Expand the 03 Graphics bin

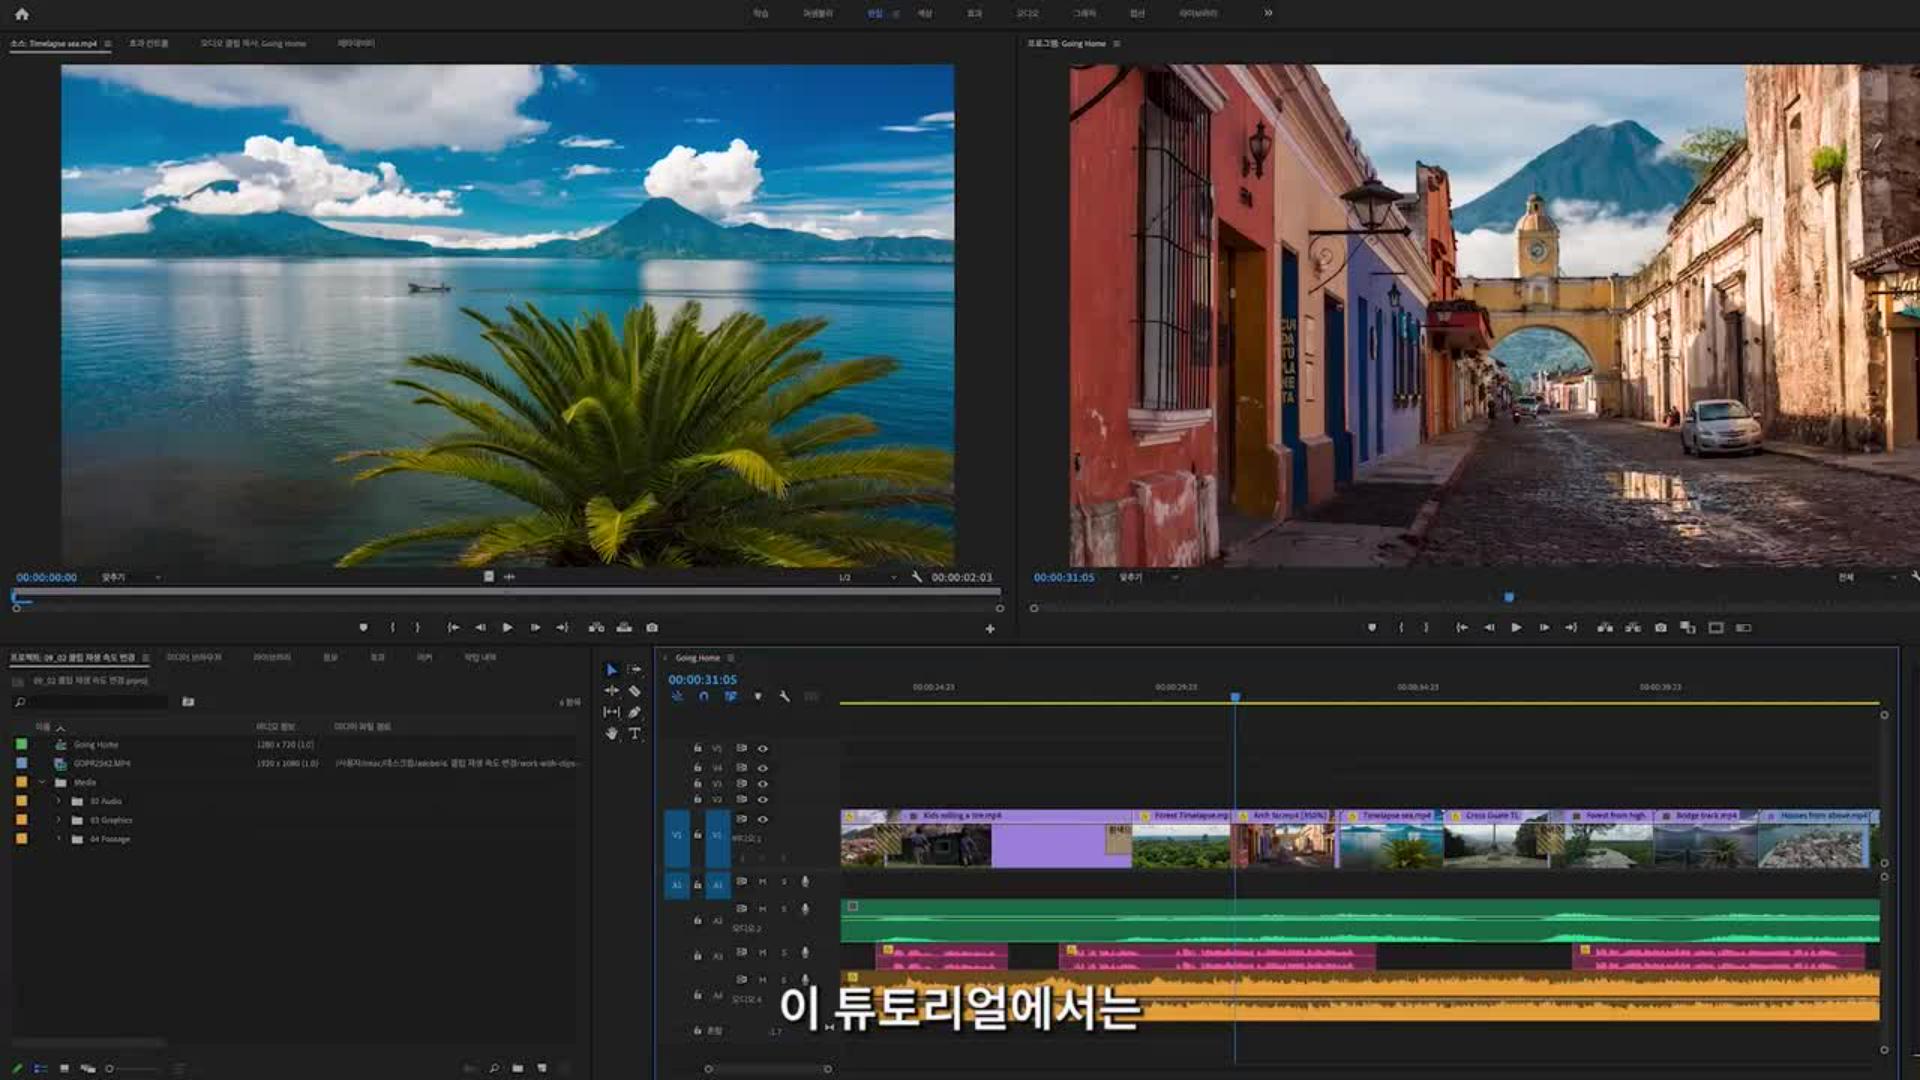click(58, 820)
